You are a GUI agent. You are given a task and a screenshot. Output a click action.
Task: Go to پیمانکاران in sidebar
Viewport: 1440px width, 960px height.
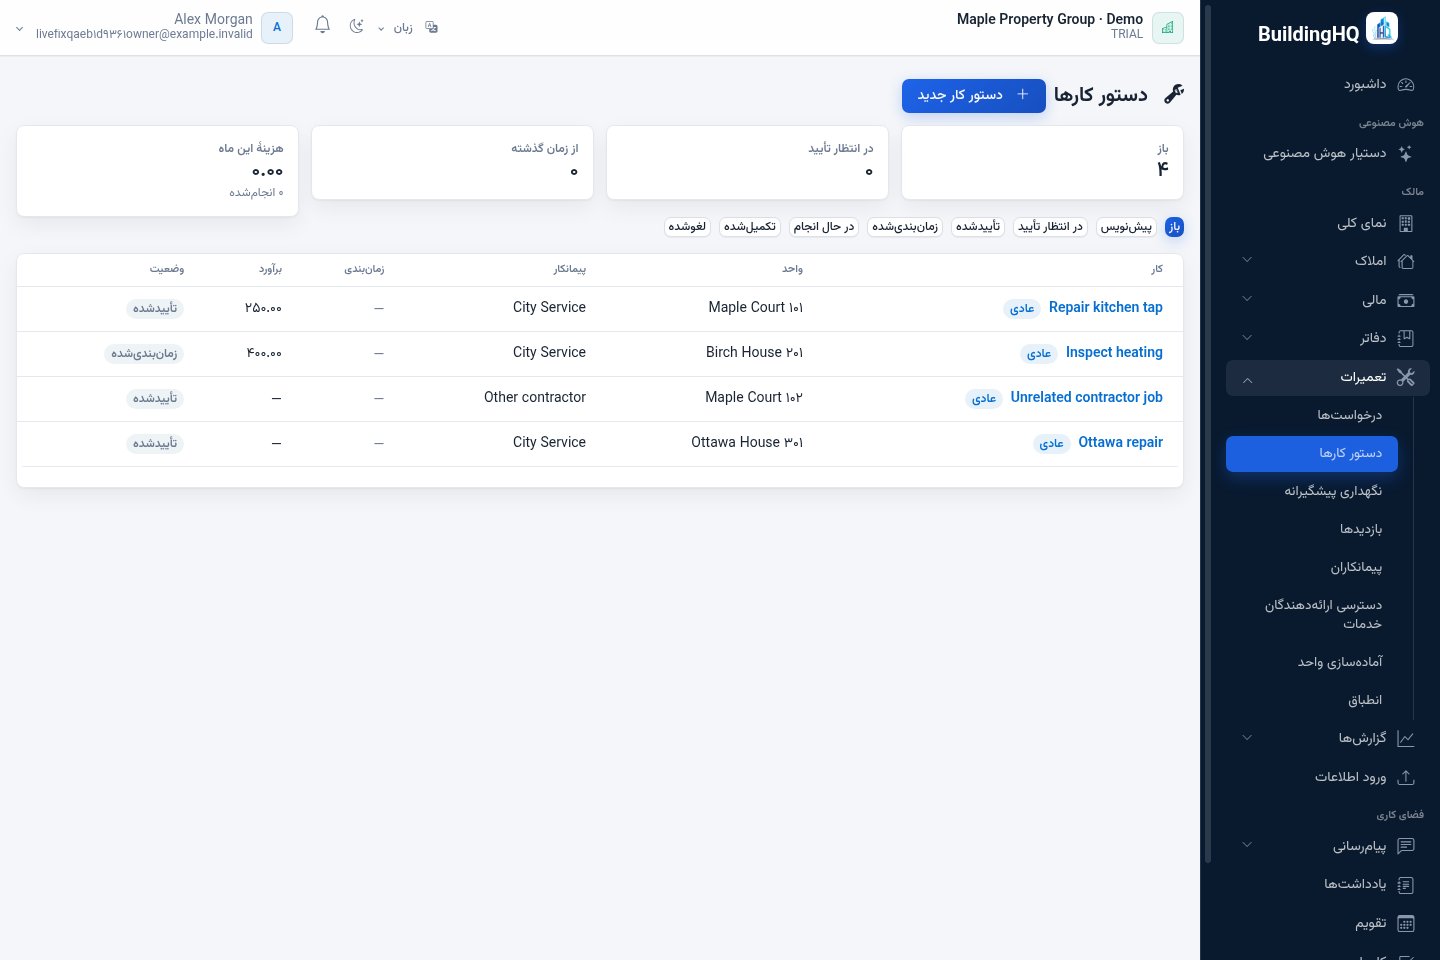point(1312,567)
